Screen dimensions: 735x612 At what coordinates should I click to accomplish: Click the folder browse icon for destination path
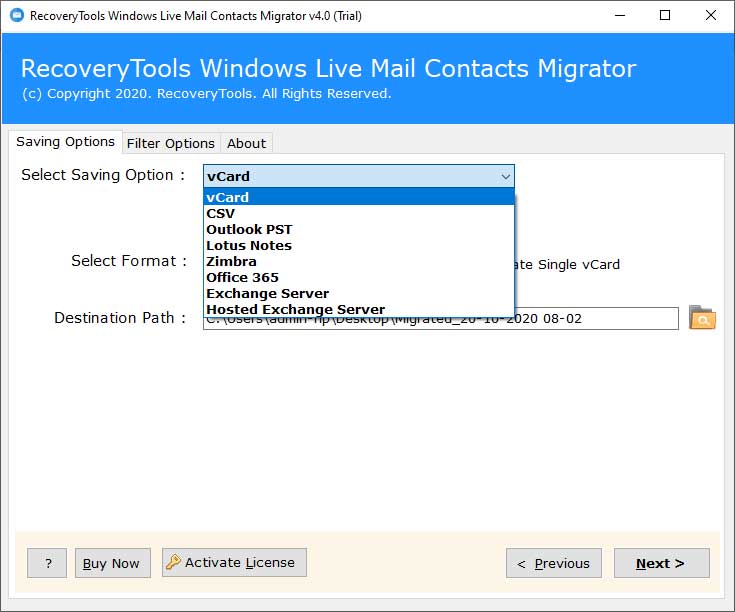[702, 318]
